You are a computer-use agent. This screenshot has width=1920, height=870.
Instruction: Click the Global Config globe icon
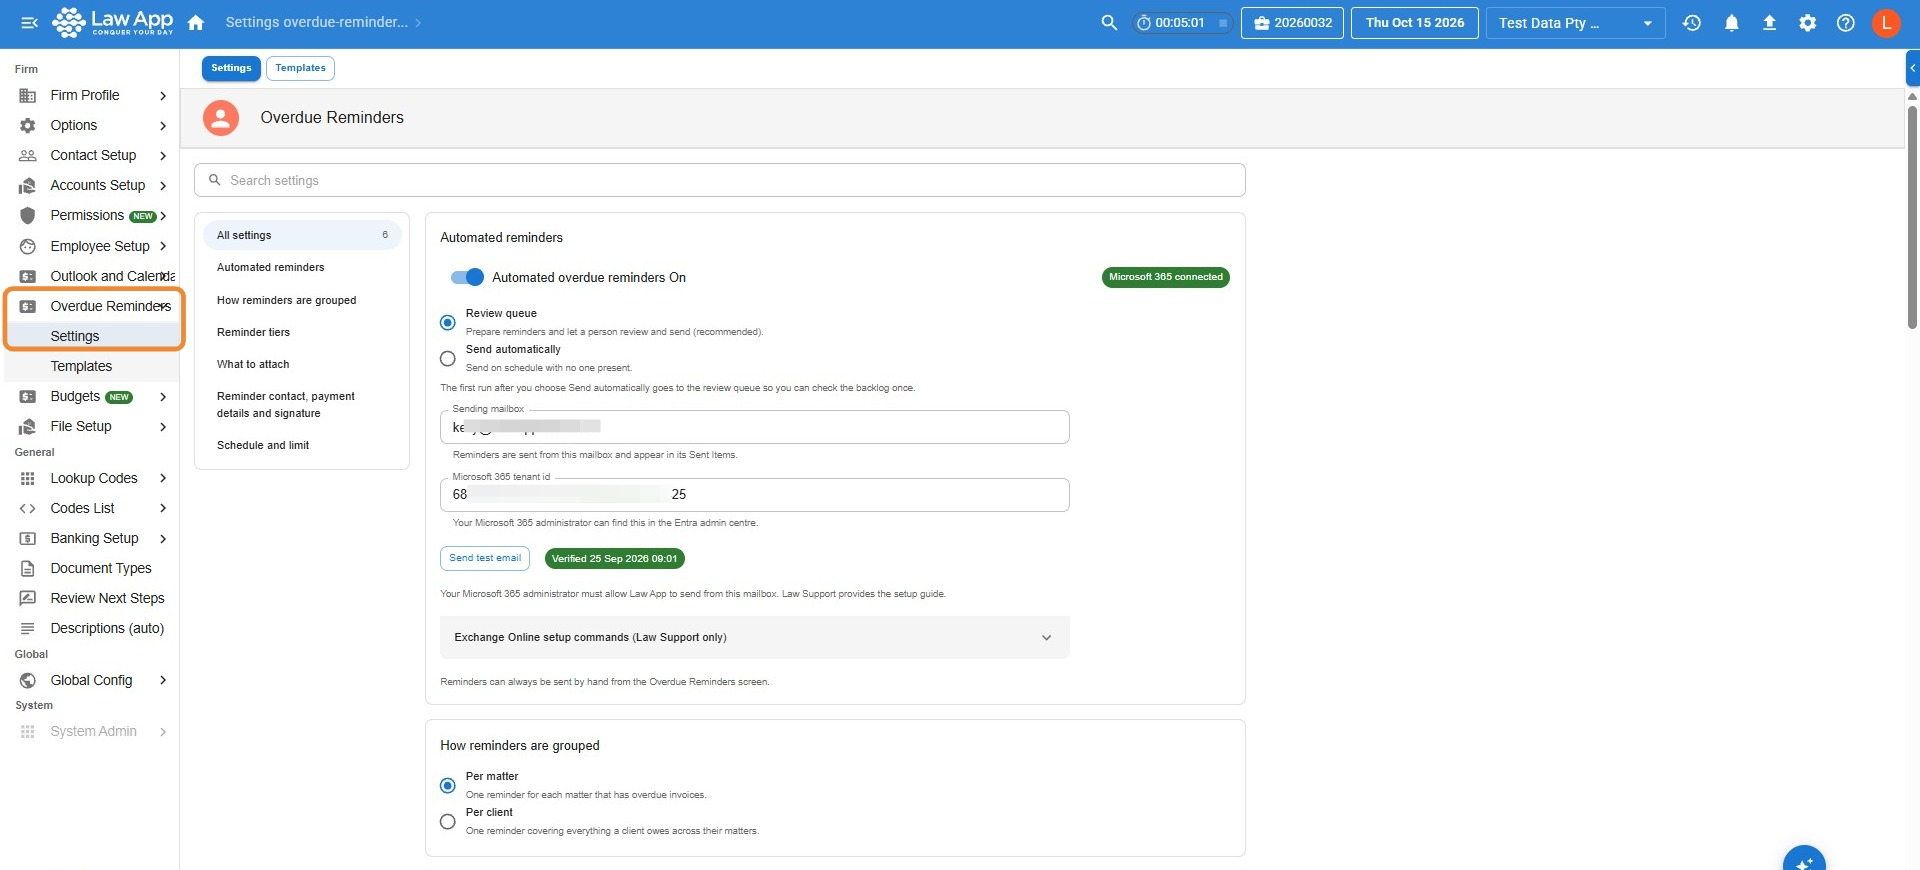(28, 681)
